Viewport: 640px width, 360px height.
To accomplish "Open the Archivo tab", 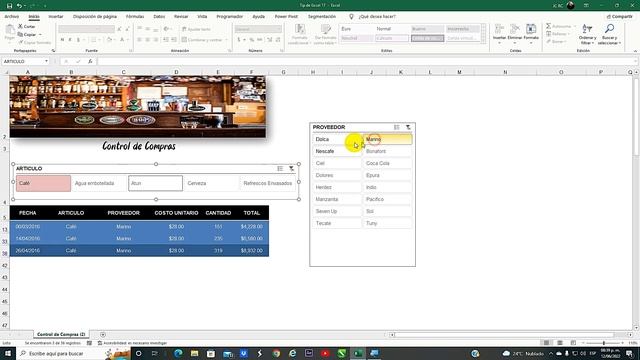I will pos(11,17).
